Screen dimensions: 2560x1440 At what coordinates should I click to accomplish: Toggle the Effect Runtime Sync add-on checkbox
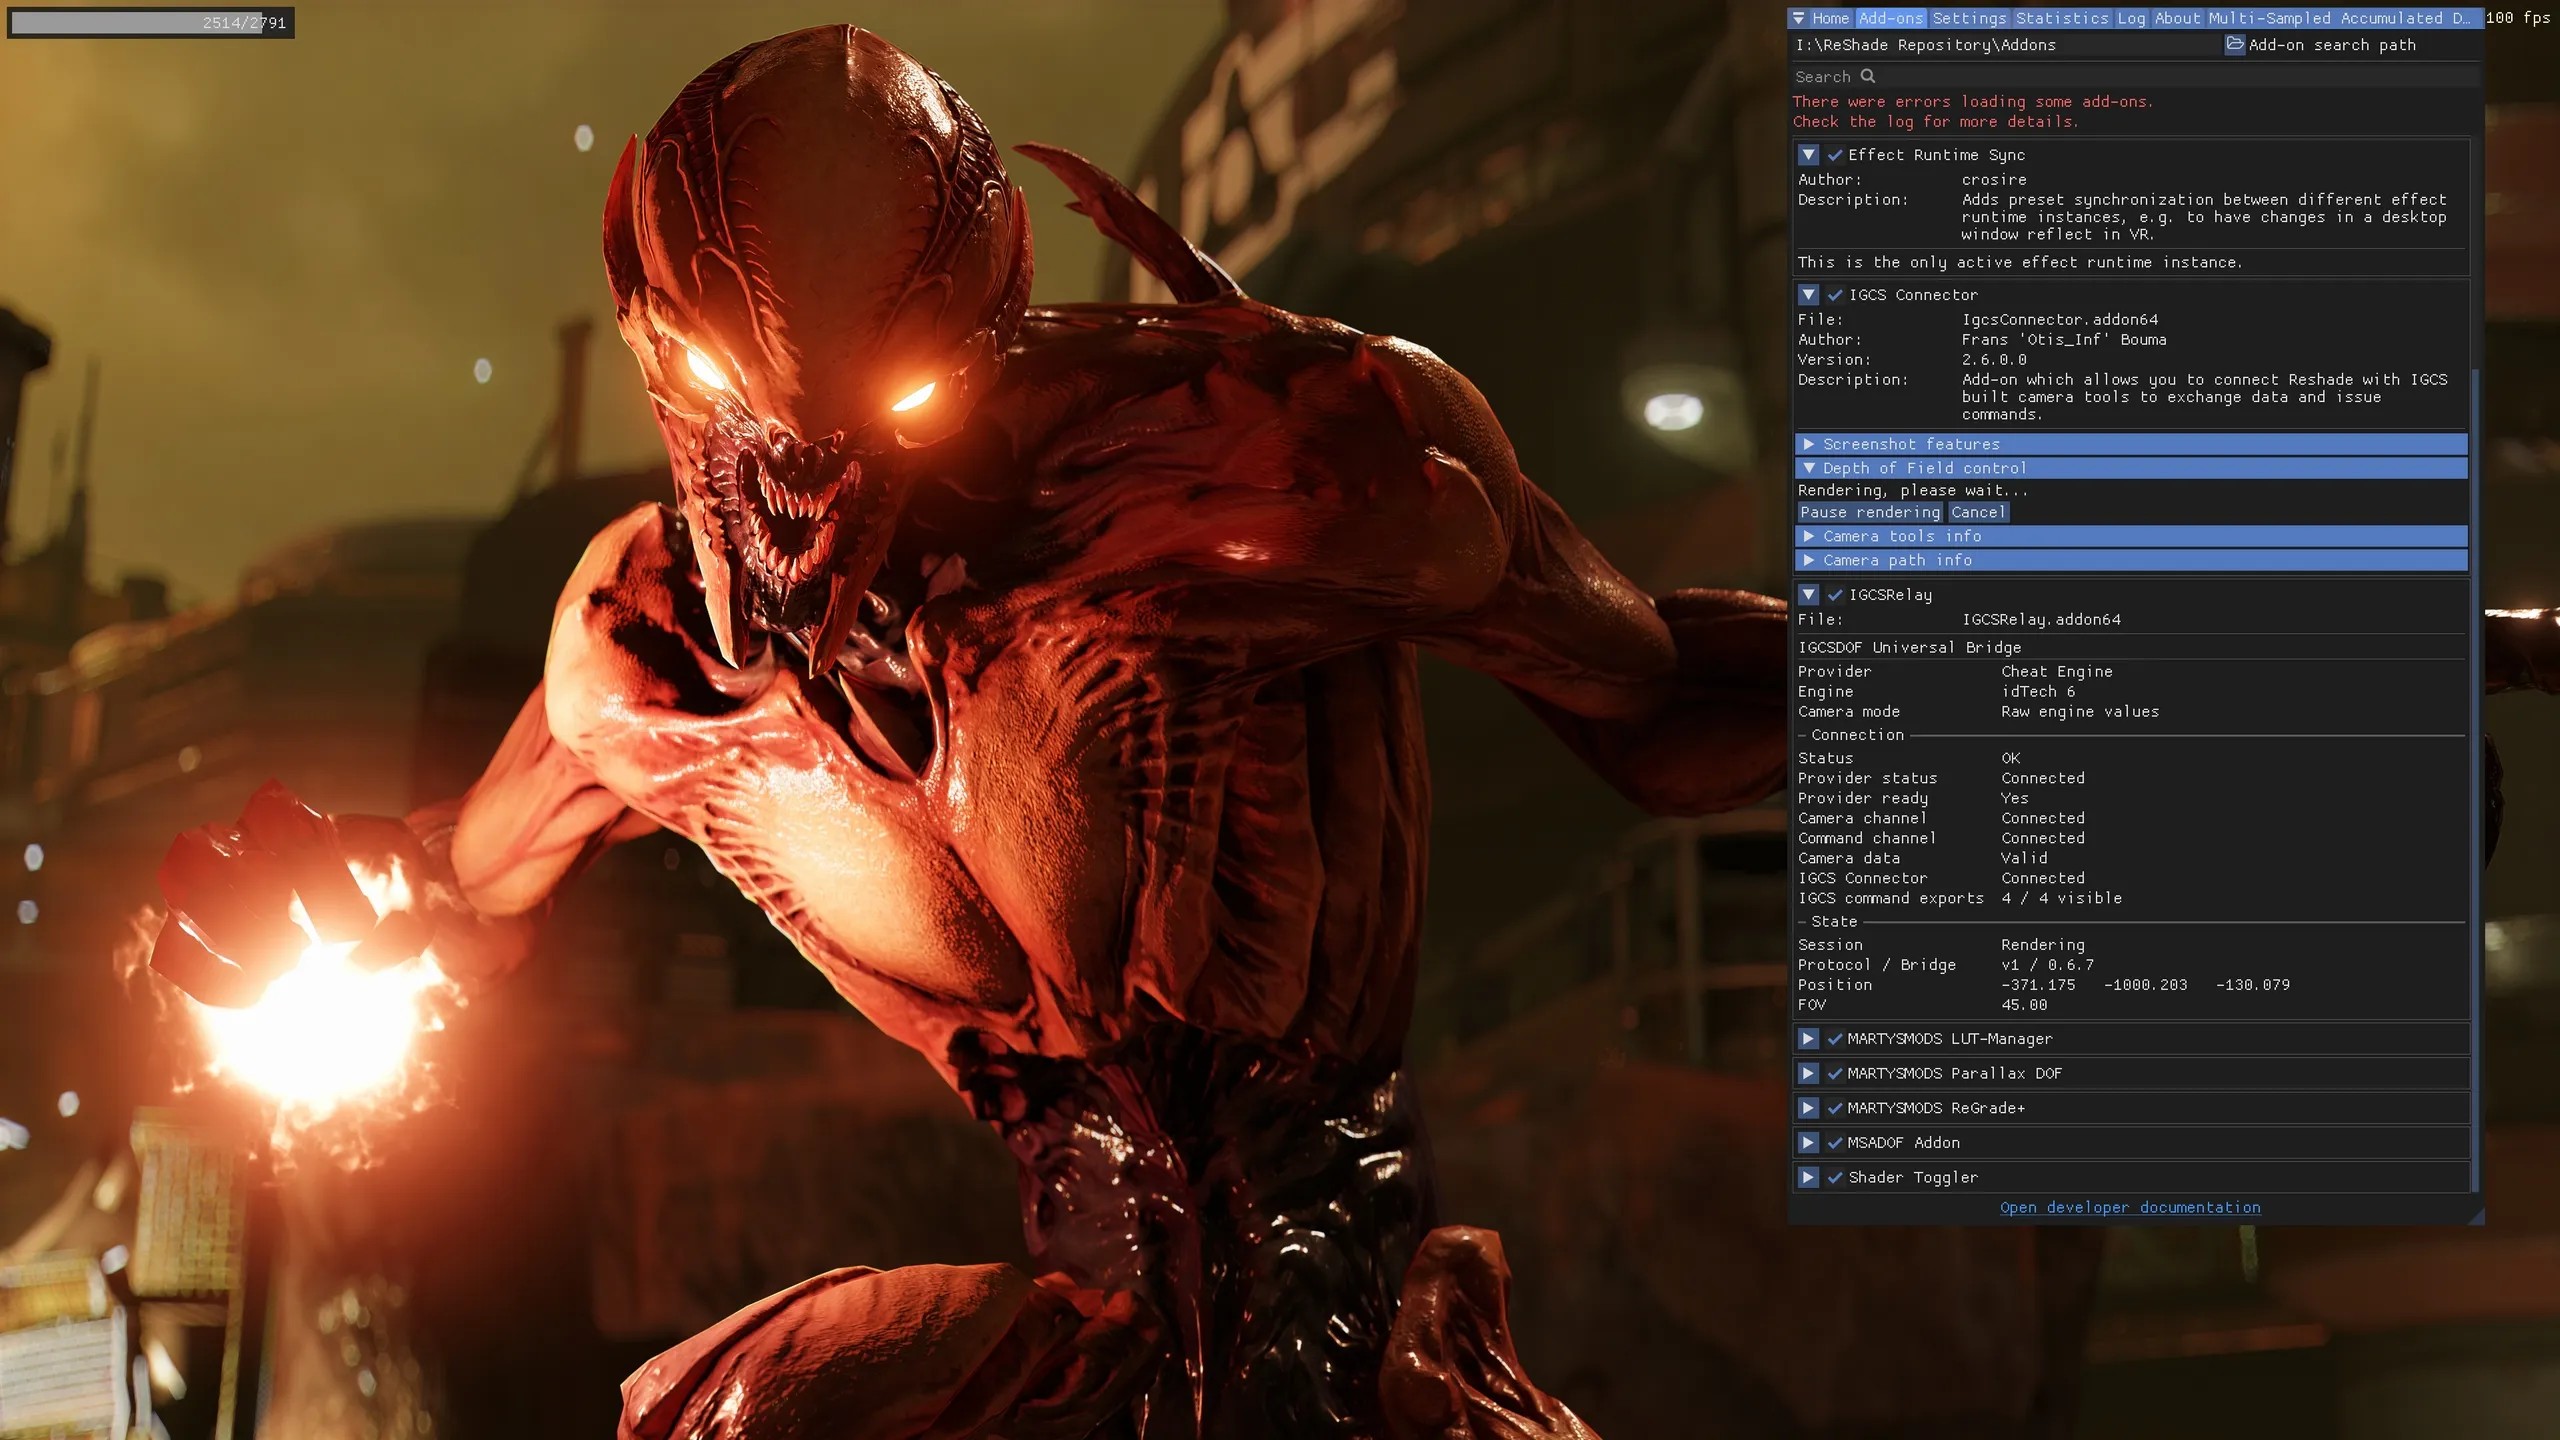pyautogui.click(x=1835, y=155)
